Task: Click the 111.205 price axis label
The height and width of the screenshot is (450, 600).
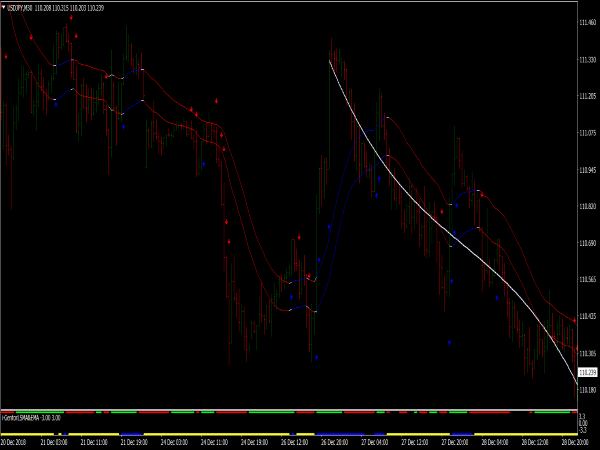Action: tap(587, 96)
